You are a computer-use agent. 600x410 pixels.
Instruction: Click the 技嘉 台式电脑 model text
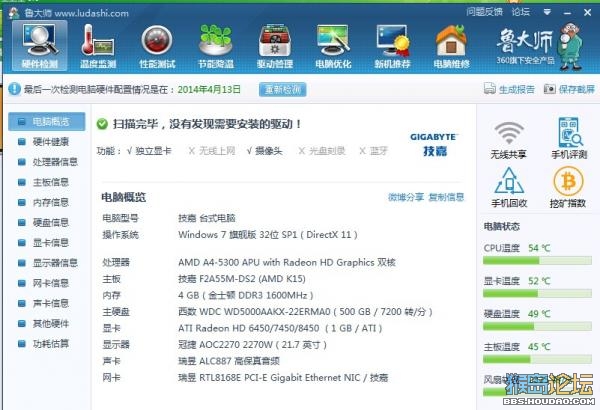click(207, 218)
